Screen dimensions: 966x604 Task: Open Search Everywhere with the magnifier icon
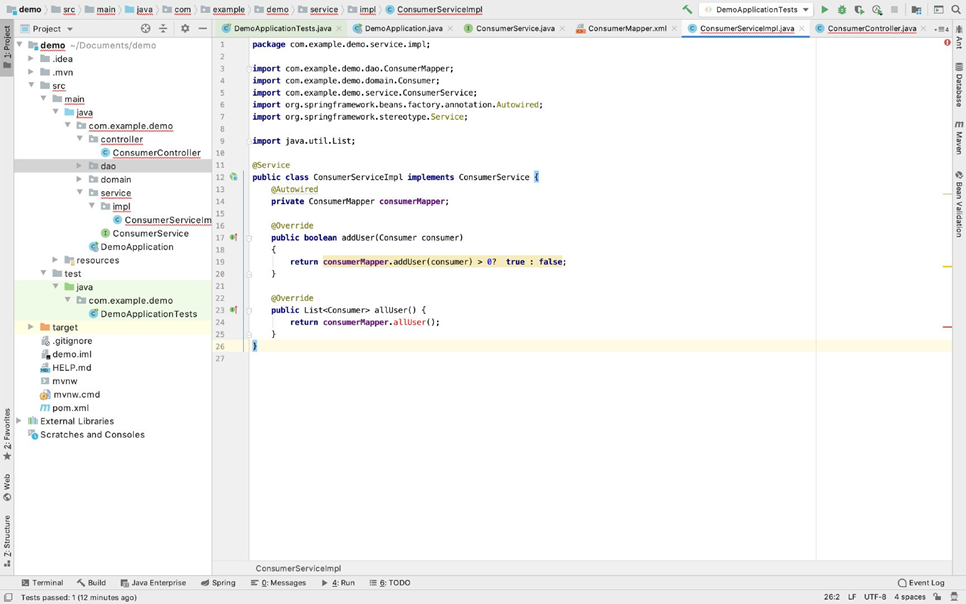click(x=956, y=8)
